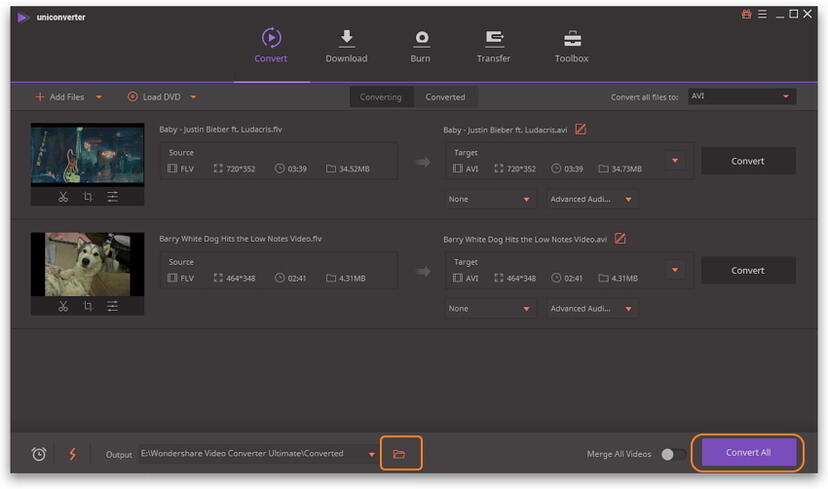Screen dimensions: 828x489
Task: Click Load DVD button
Action: pyautogui.click(x=154, y=97)
